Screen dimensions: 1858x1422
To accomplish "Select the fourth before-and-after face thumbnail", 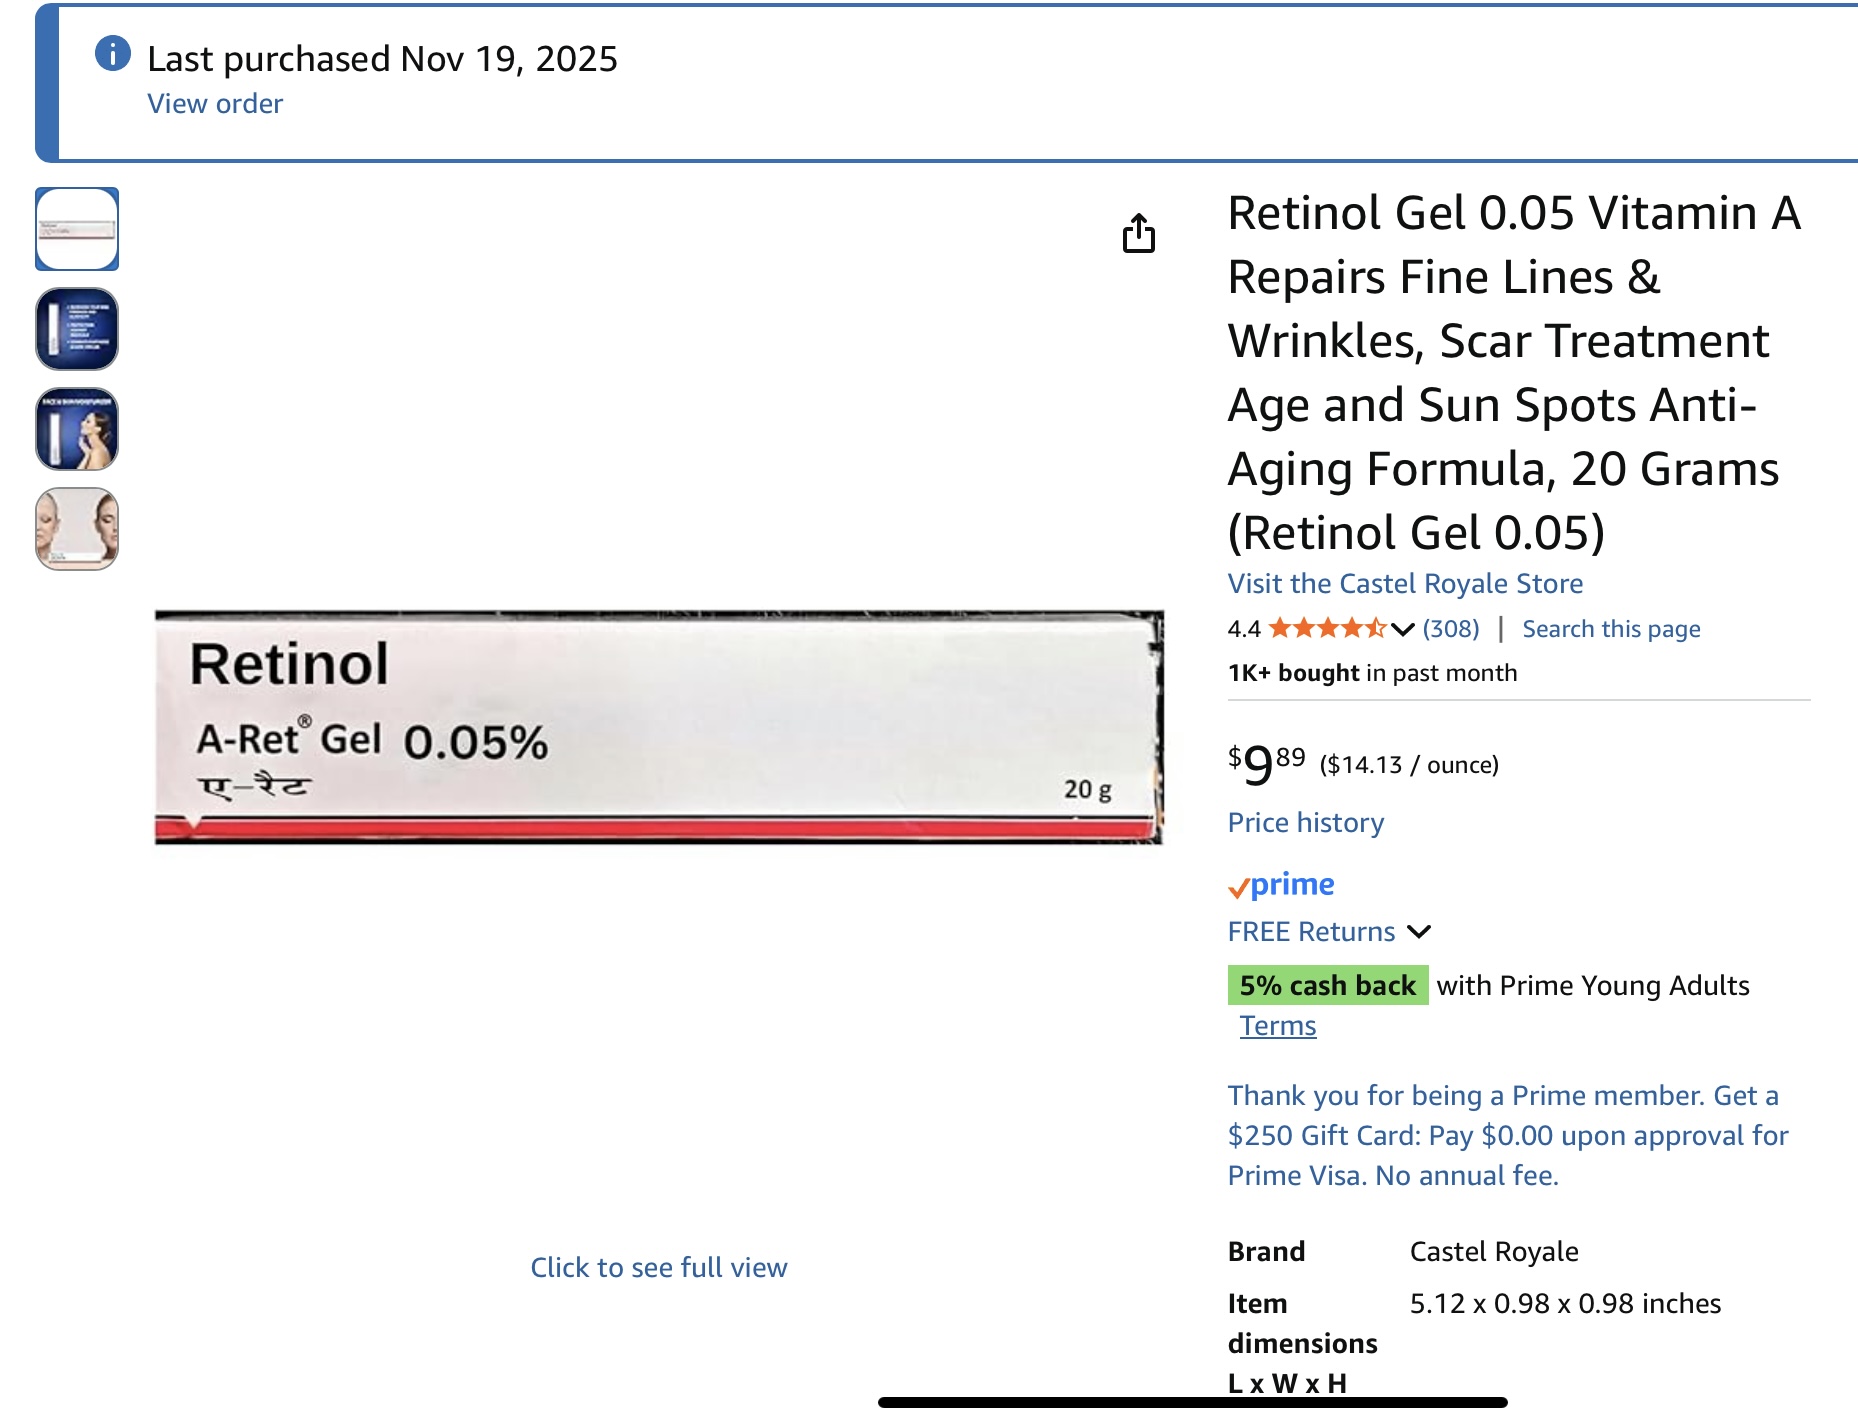I will click(77, 529).
